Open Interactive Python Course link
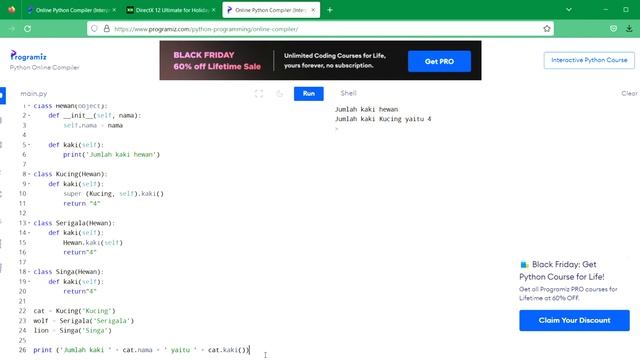The height and width of the screenshot is (360, 640). pyautogui.click(x=589, y=60)
